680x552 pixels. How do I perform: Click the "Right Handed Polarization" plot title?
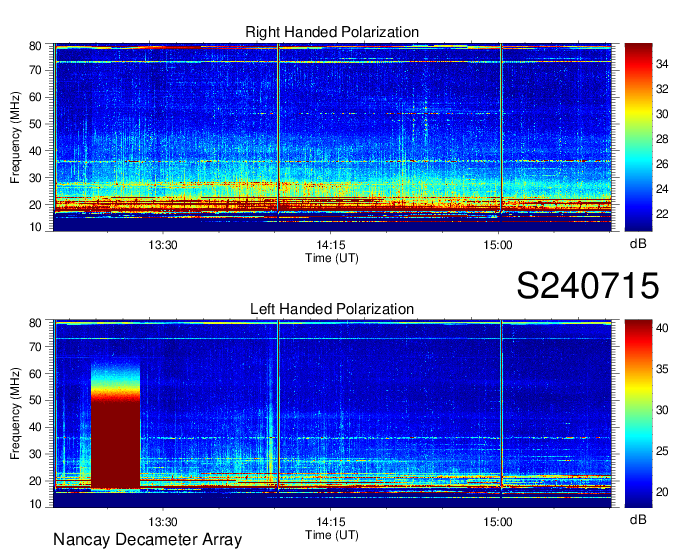pos(332,32)
